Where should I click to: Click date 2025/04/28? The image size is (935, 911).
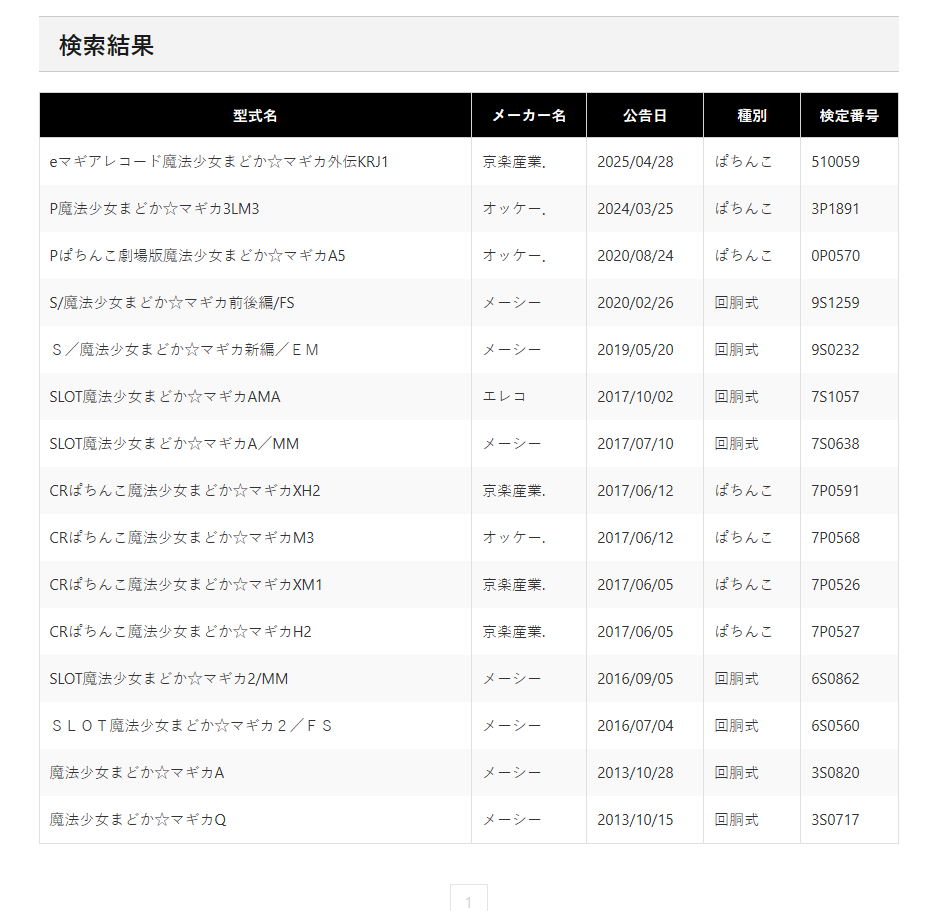(x=636, y=162)
